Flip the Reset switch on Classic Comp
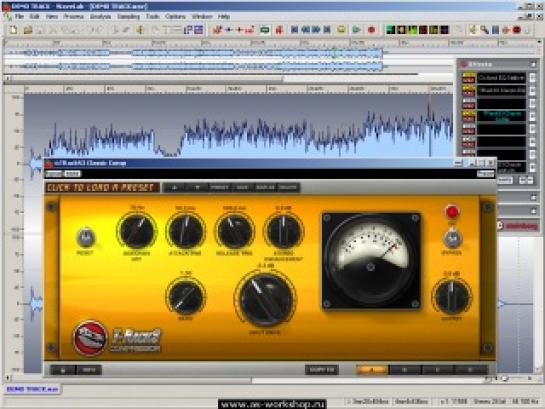This screenshot has width=545, height=409. coord(85,238)
